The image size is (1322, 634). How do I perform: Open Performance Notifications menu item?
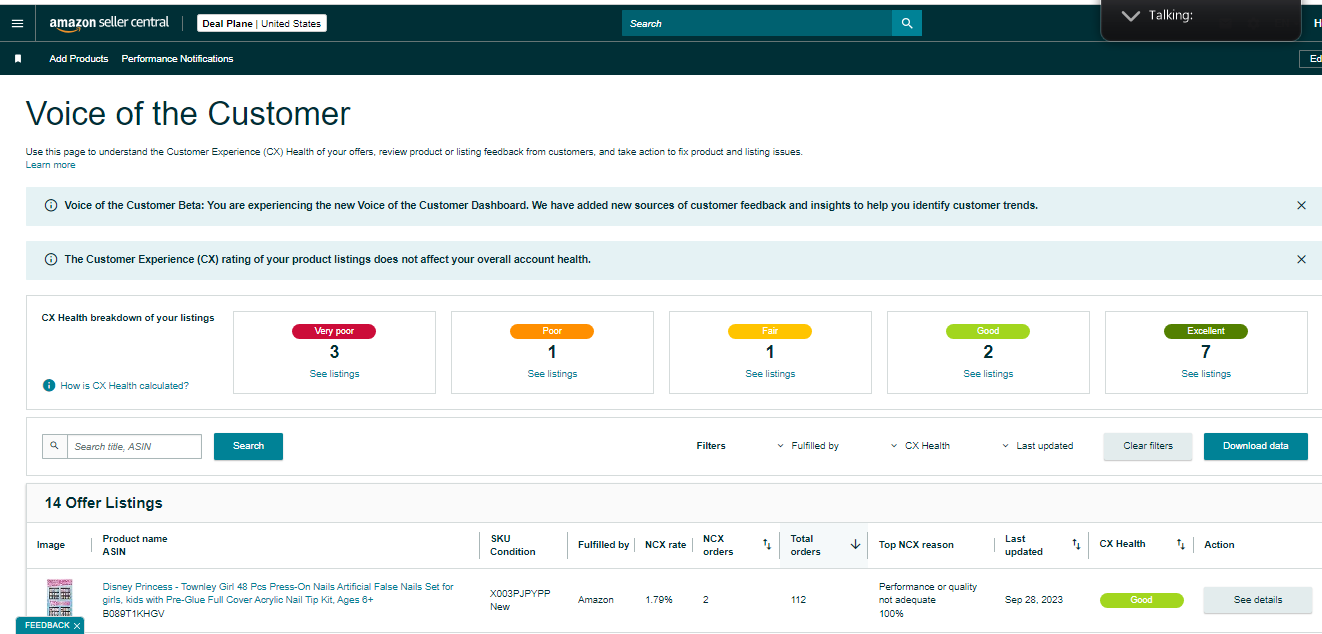(177, 59)
